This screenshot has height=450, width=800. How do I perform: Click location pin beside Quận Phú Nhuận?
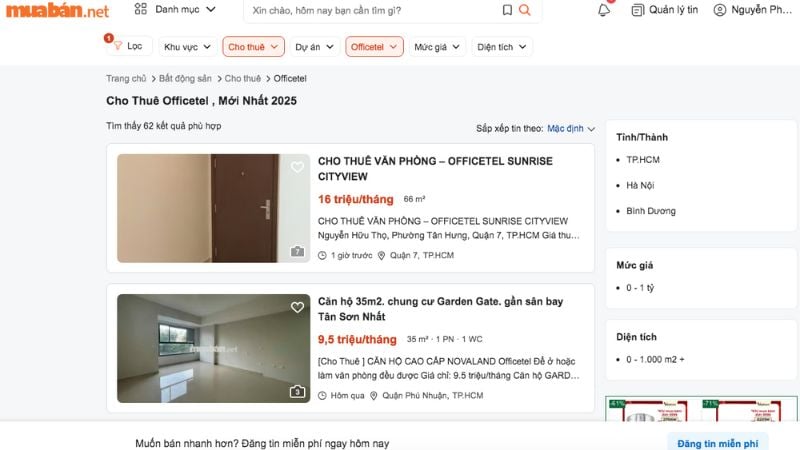pyautogui.click(x=373, y=396)
